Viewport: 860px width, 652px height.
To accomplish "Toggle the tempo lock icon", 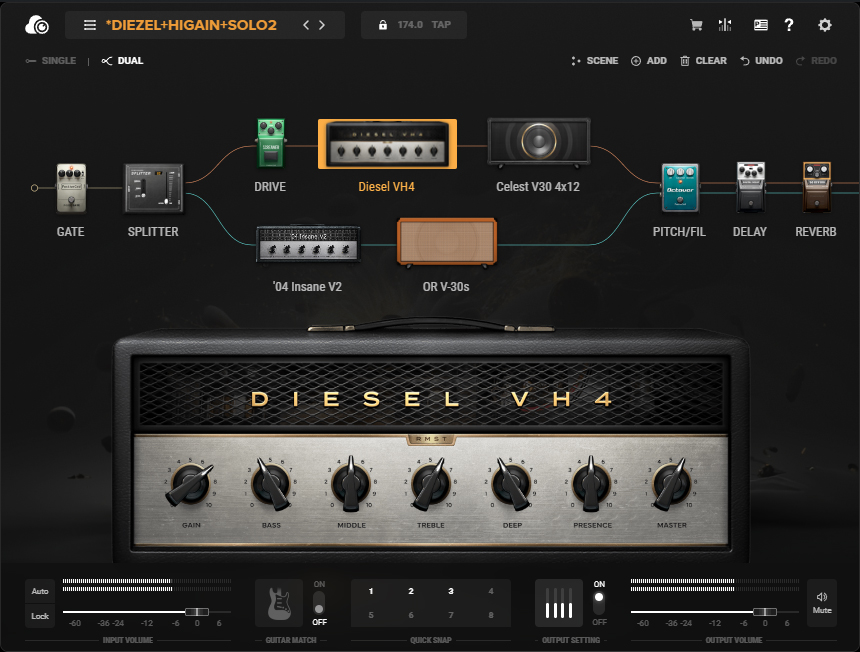I will click(x=382, y=25).
